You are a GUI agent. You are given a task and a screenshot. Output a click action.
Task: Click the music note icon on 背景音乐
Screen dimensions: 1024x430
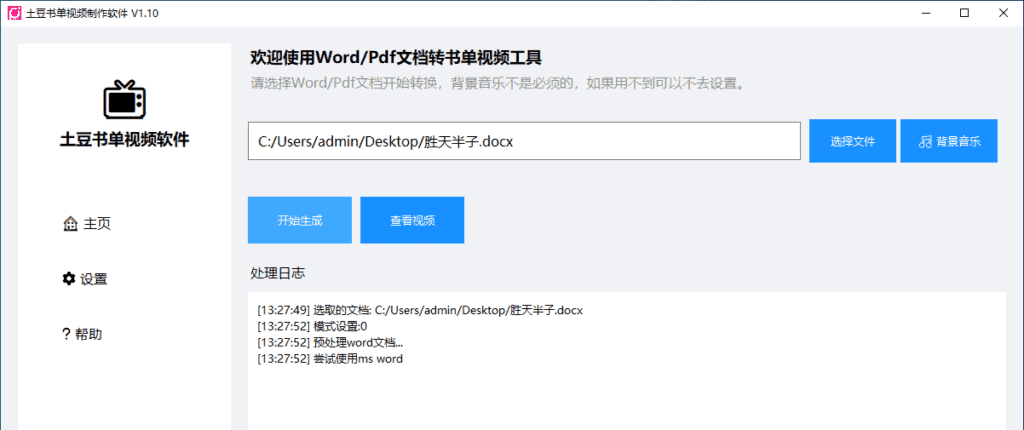[924, 142]
